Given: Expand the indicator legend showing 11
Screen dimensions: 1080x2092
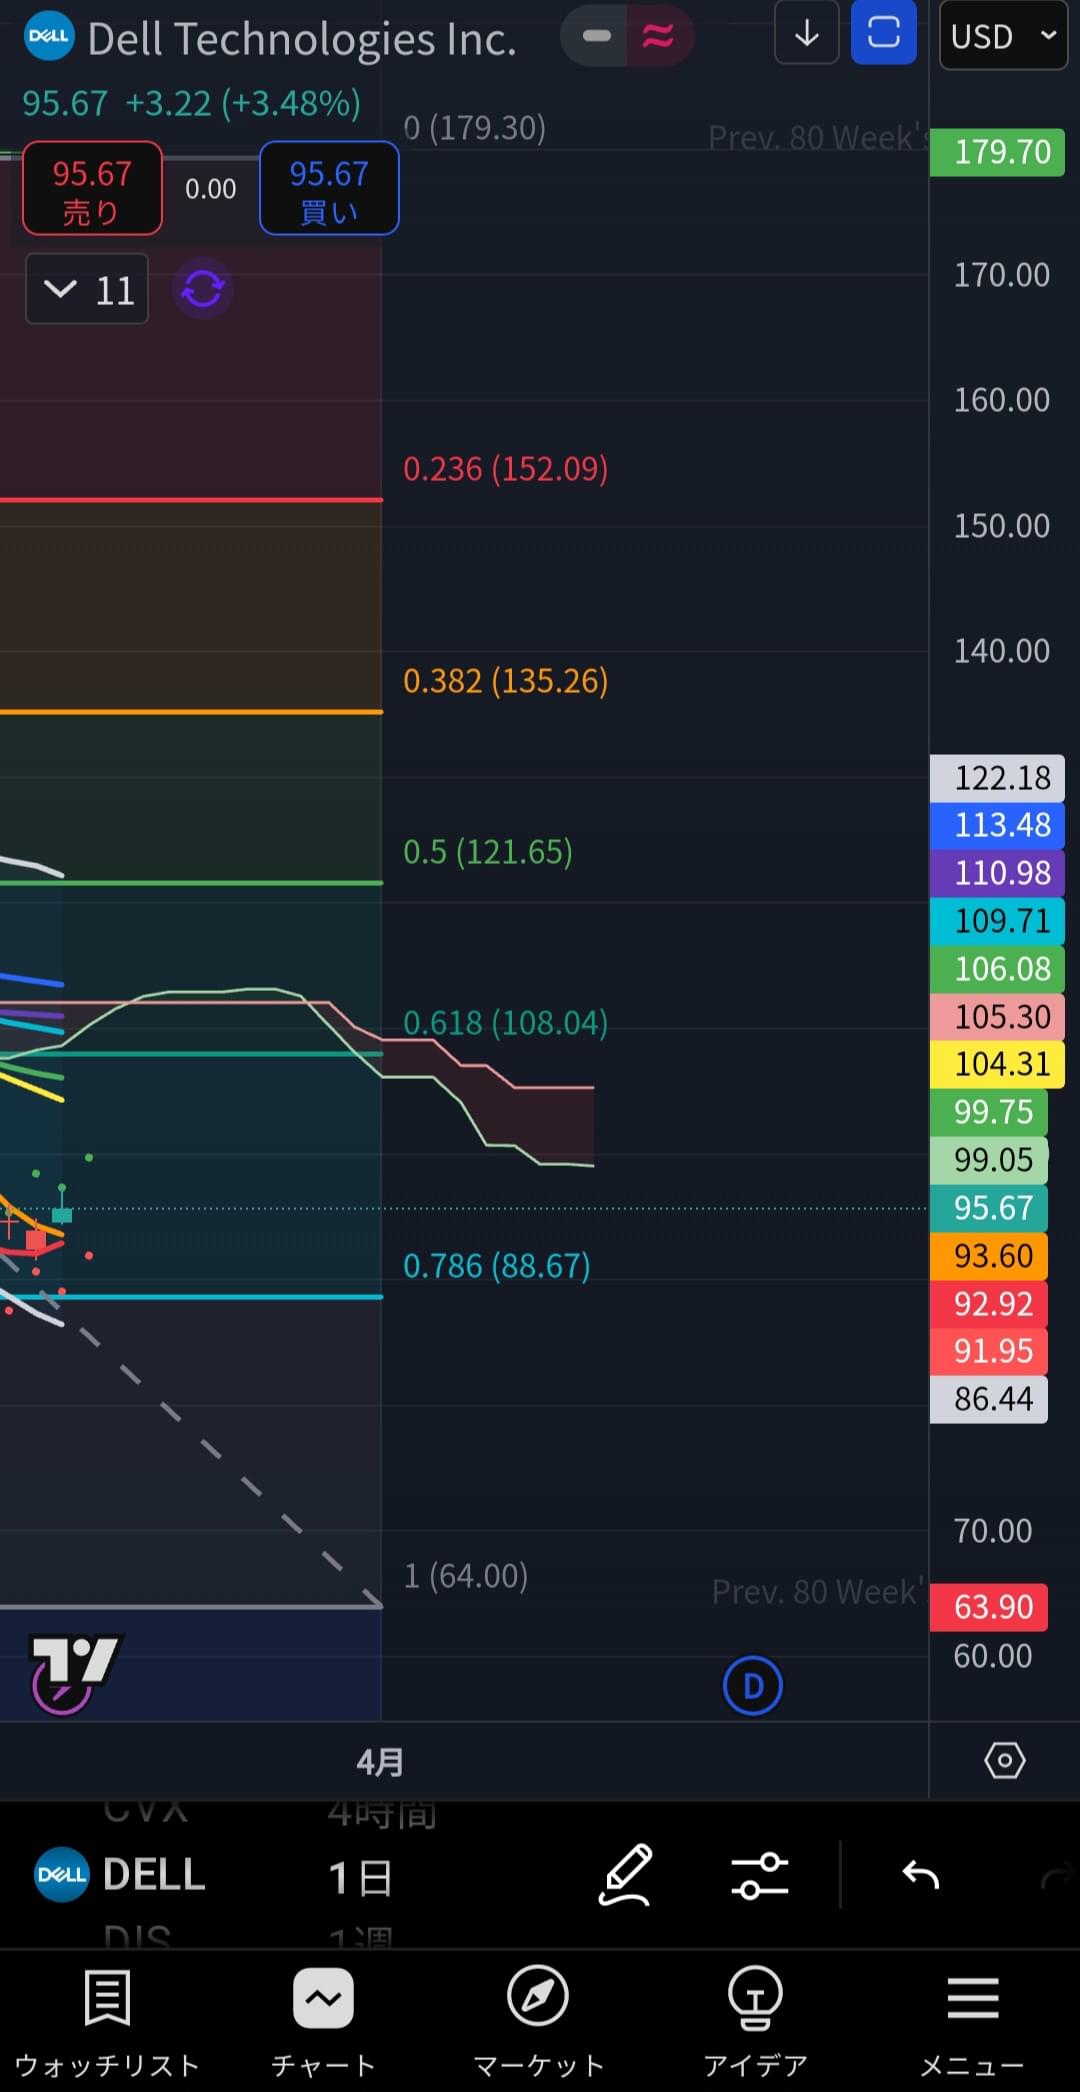Looking at the screenshot, I should (x=87, y=290).
